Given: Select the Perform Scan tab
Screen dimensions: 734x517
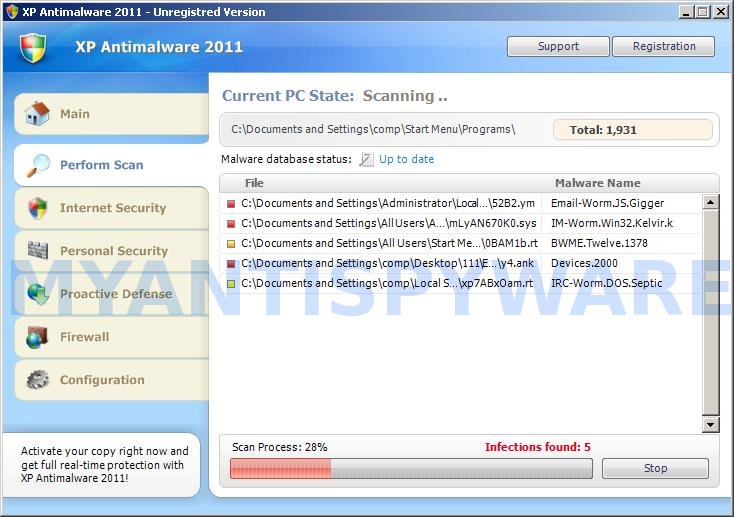Looking at the screenshot, I should [x=111, y=165].
